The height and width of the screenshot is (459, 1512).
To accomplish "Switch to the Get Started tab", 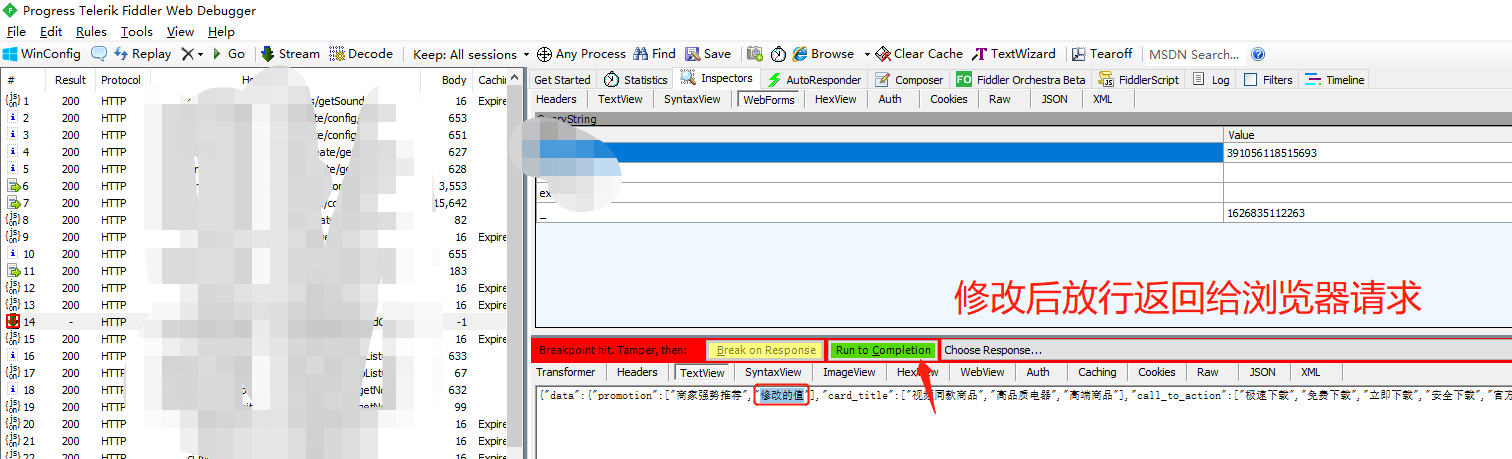I will tap(562, 80).
